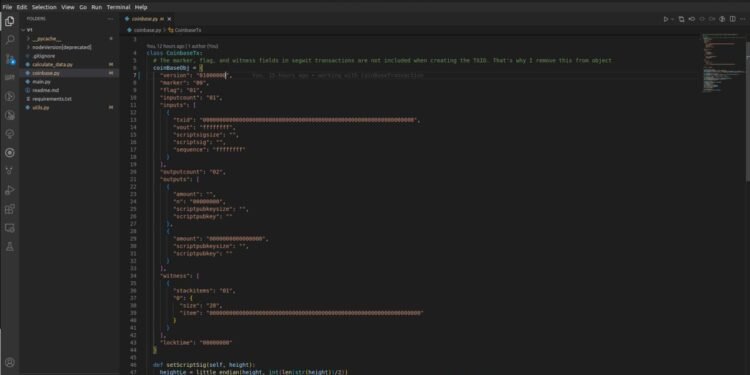
Task: Open calculate_data.py in the file tree
Action: click(53, 64)
